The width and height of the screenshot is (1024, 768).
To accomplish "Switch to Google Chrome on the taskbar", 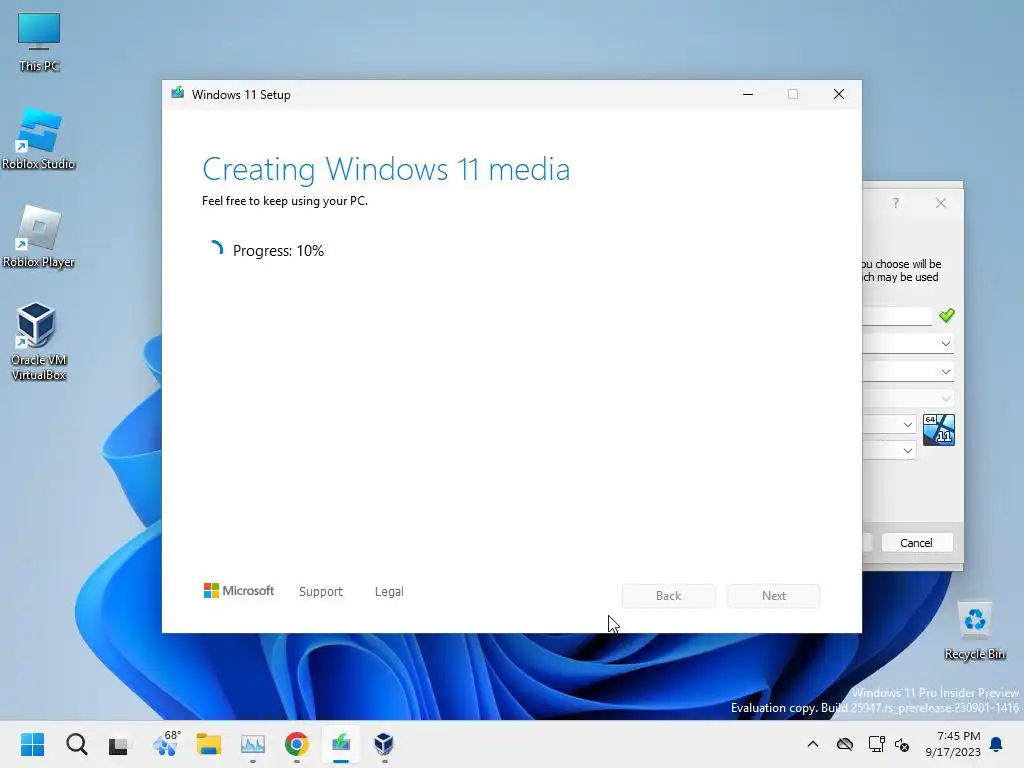I will coord(296,744).
